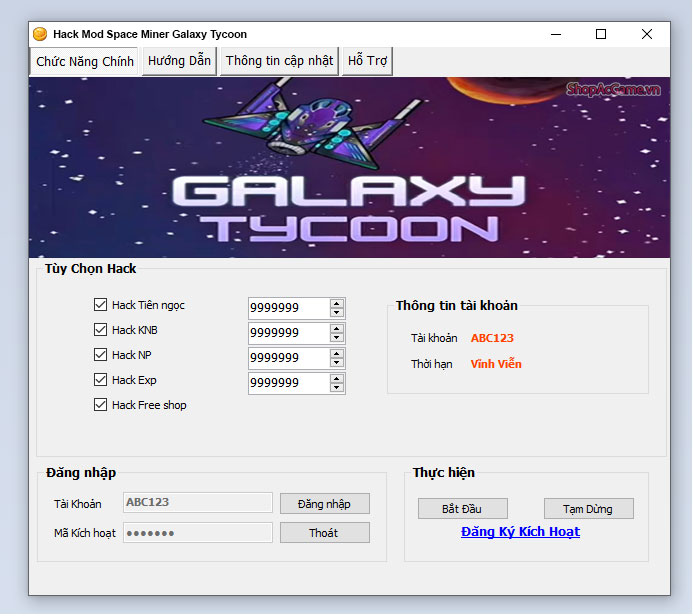
Task: Click the Thoát button
Action: pos(324,532)
